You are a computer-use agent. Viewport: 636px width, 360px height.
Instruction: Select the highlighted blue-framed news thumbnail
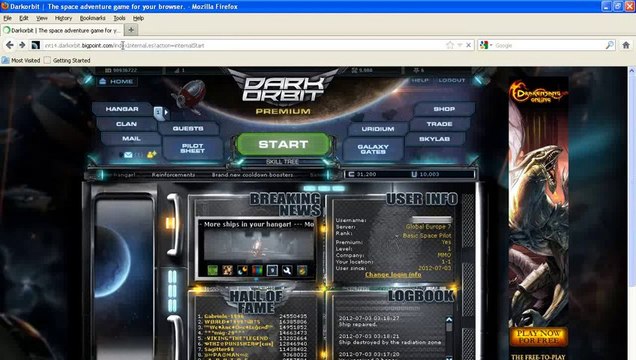(x=272, y=270)
